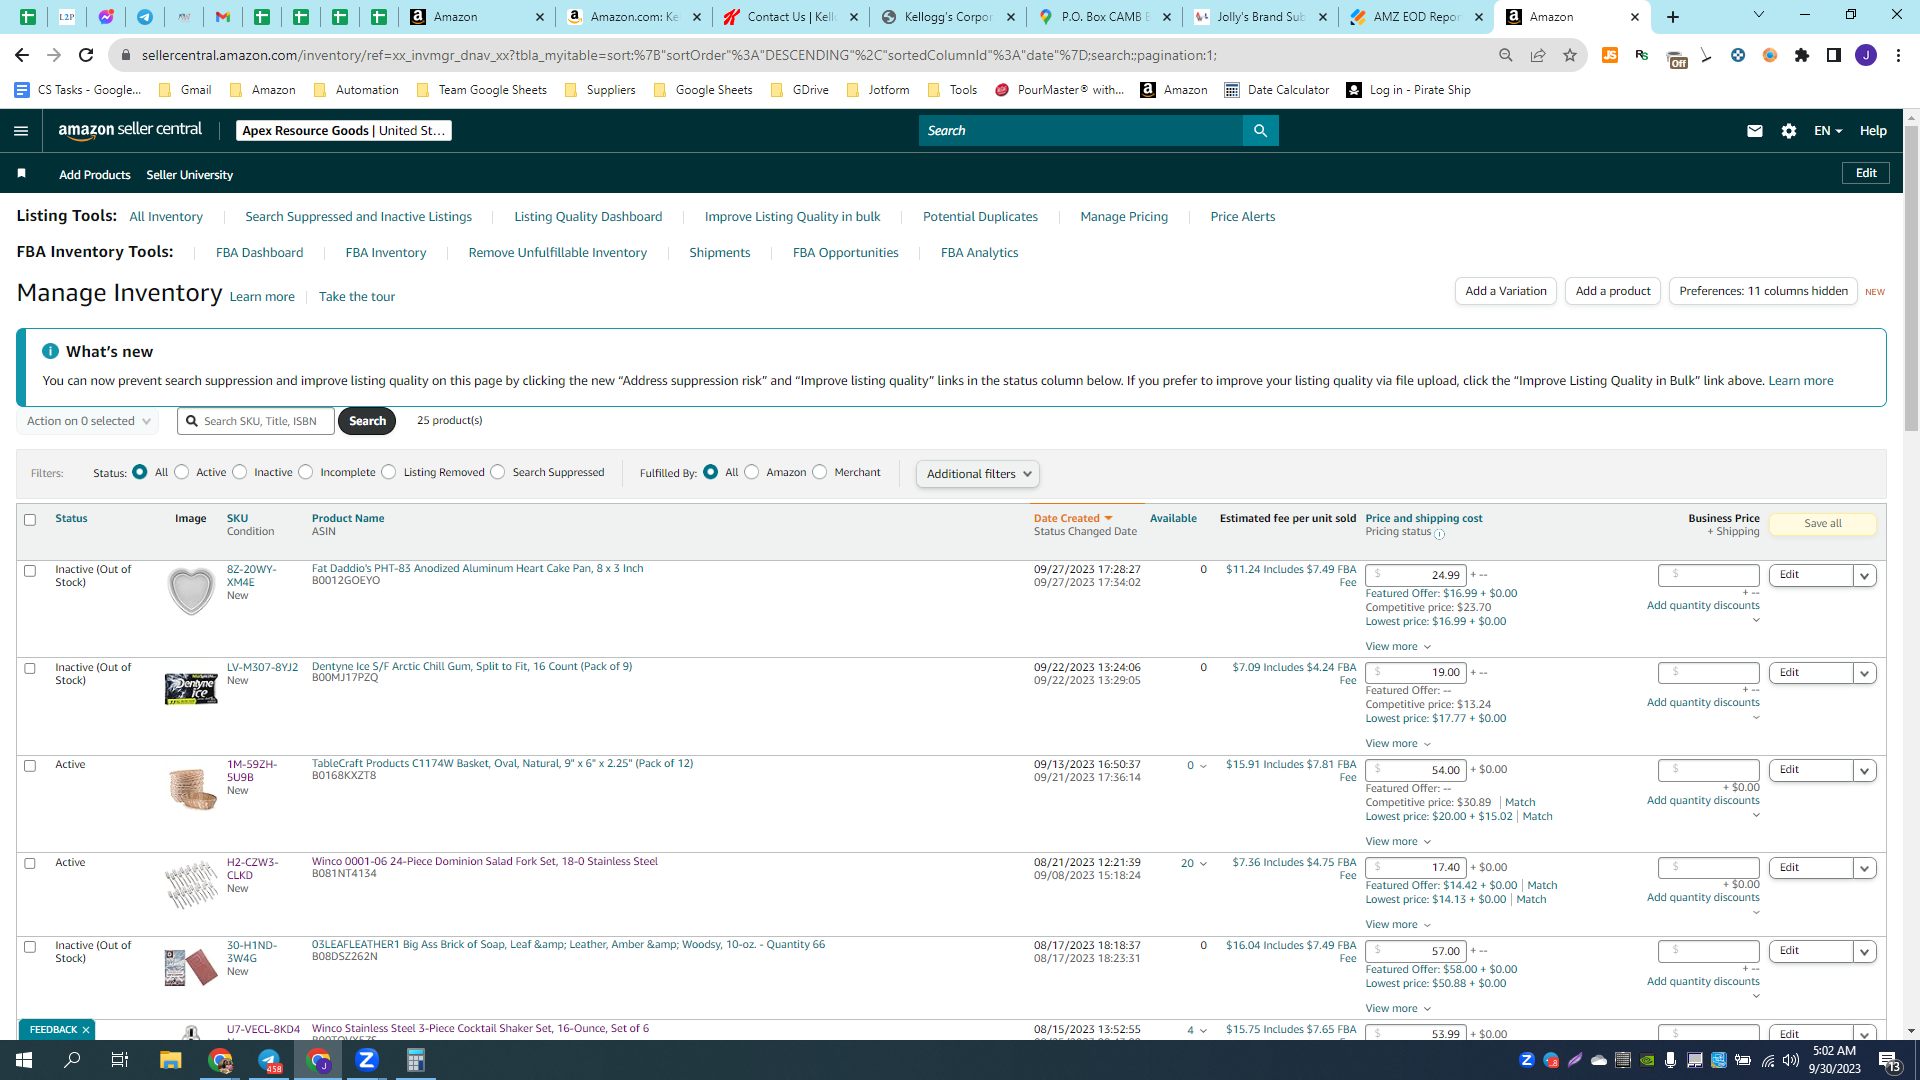This screenshot has width=1920, height=1080.
Task: Click the Add a Variation button
Action: click(x=1505, y=291)
